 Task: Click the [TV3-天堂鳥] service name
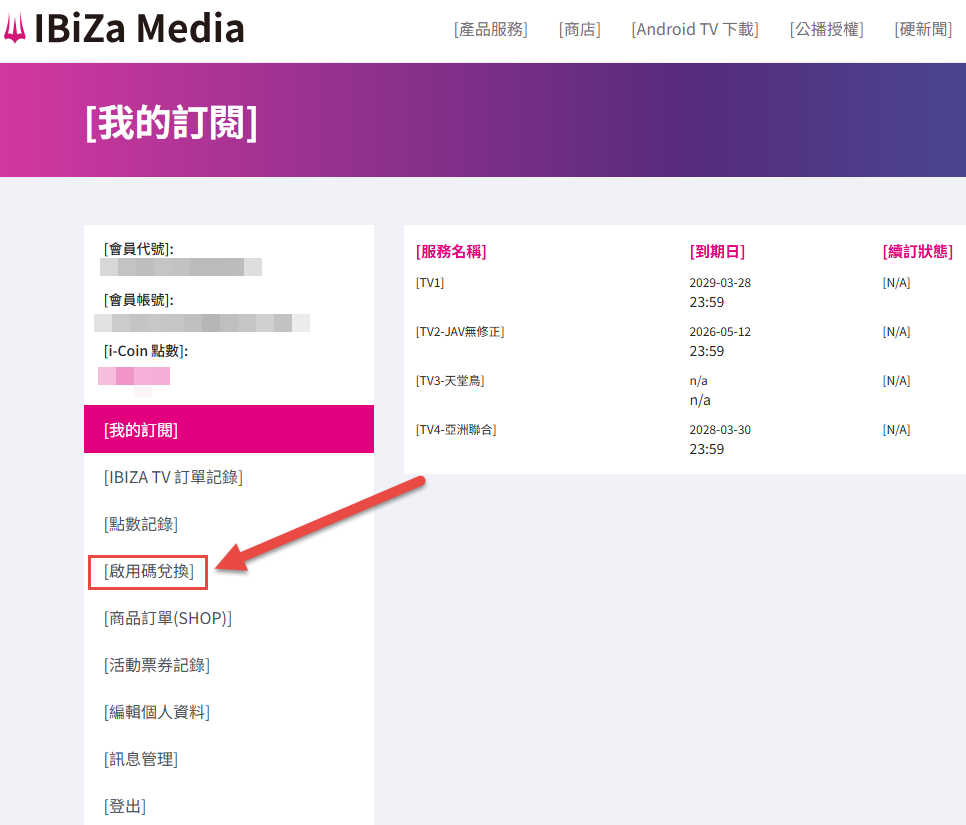[x=450, y=381]
